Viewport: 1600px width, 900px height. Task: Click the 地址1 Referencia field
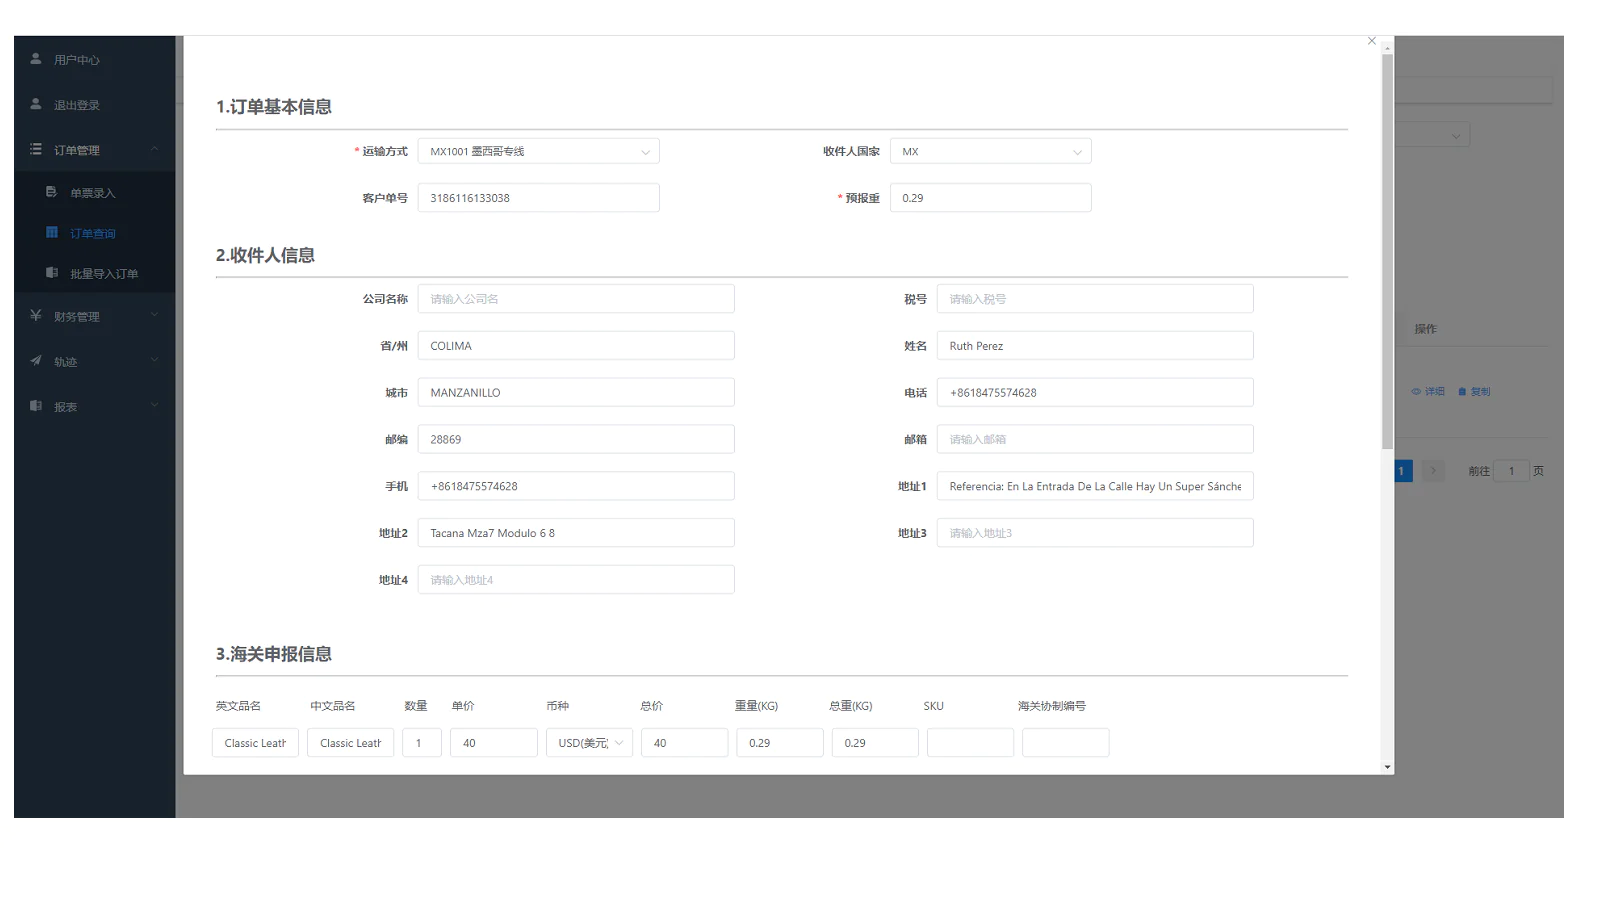click(1095, 486)
